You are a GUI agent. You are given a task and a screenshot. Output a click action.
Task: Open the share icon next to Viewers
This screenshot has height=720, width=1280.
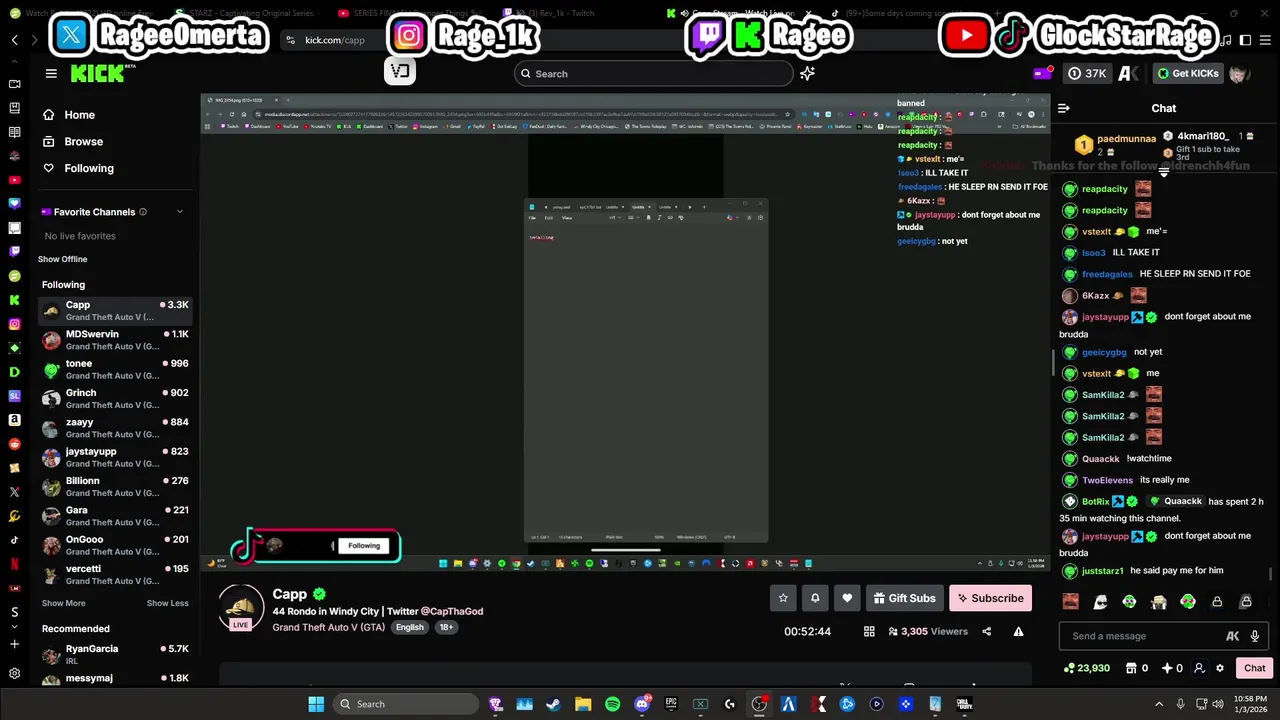(x=986, y=631)
